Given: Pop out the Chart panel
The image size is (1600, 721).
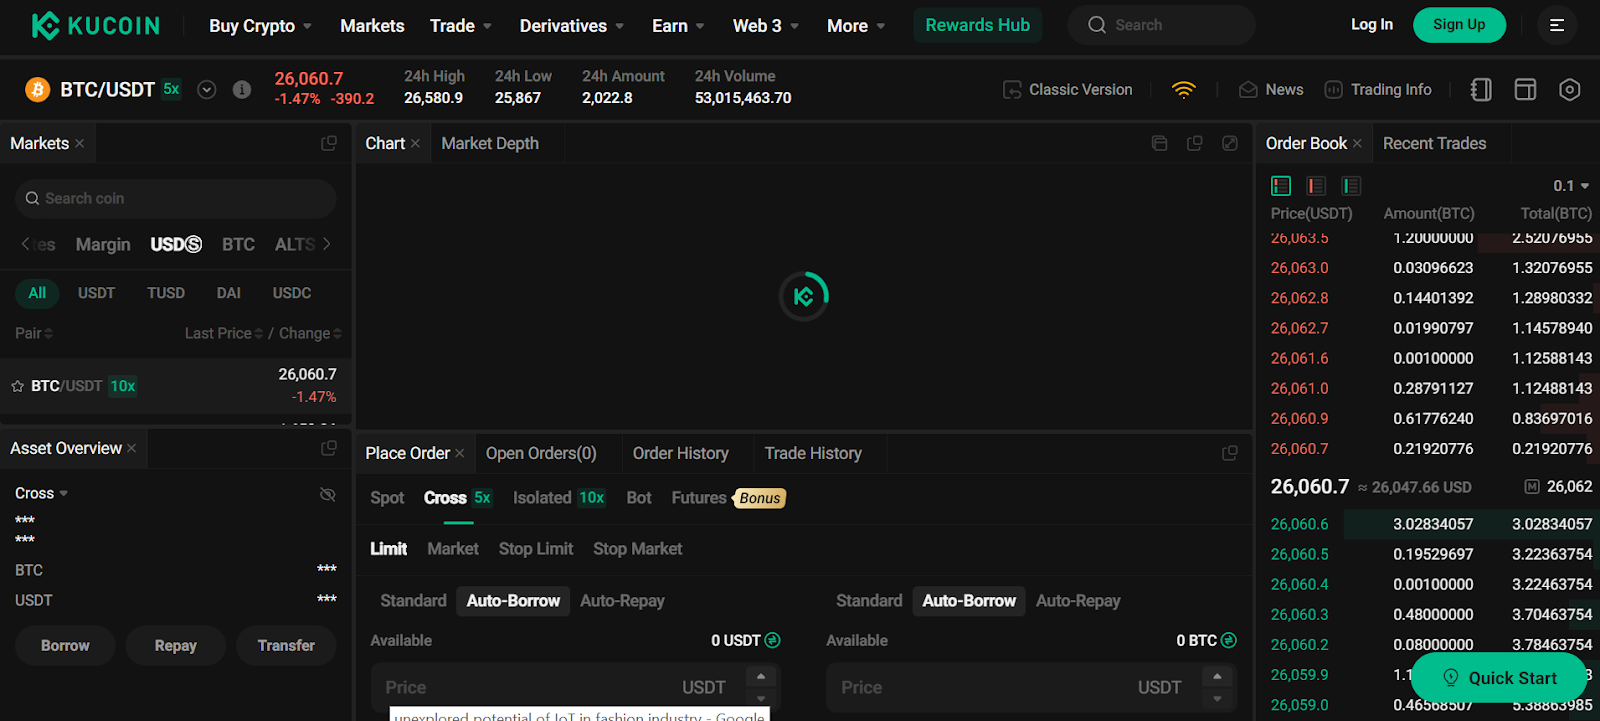Looking at the screenshot, I should coord(1195,144).
